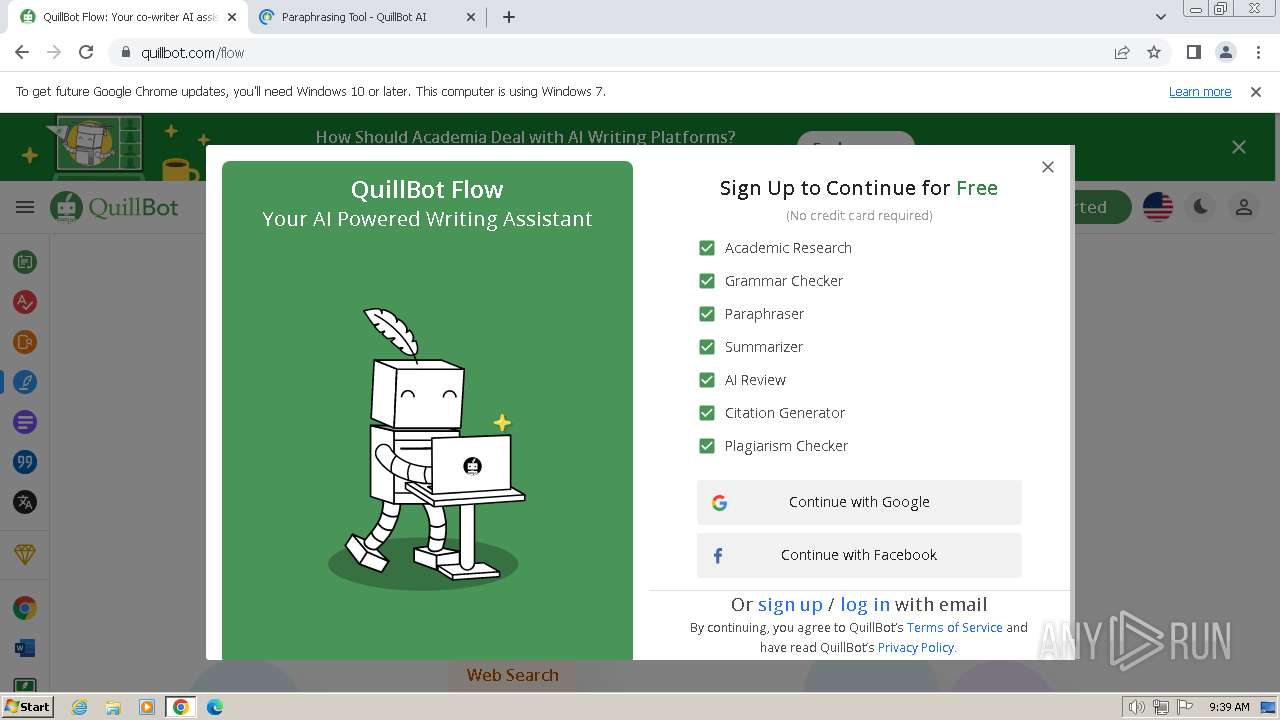Image resolution: width=1280 pixels, height=720 pixels.
Task: Click the QuillBot logo
Action: [115, 207]
